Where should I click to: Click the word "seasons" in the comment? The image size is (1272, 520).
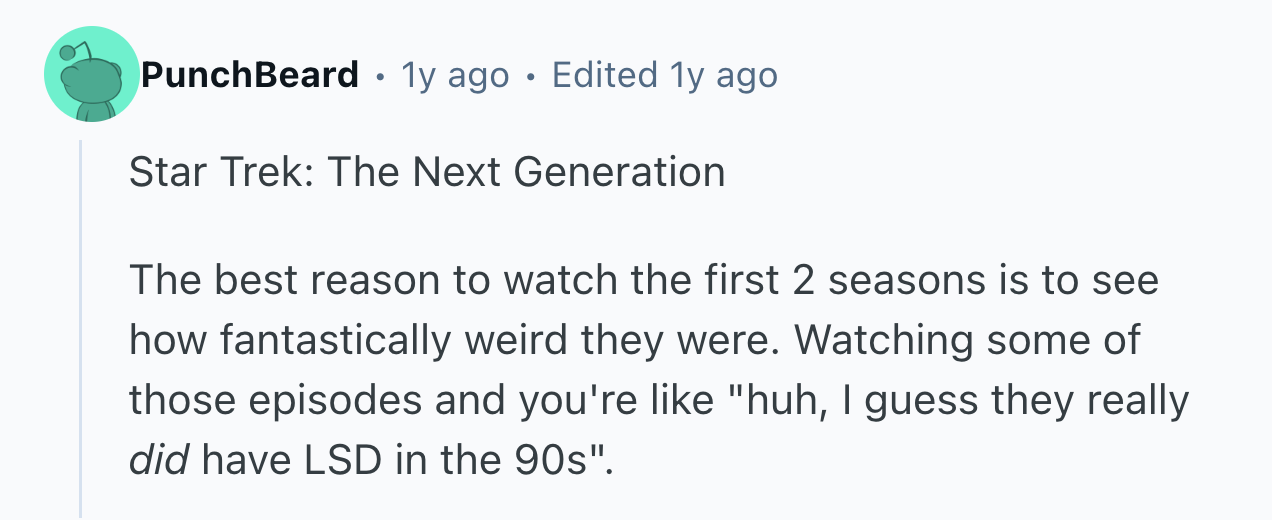coord(892,281)
